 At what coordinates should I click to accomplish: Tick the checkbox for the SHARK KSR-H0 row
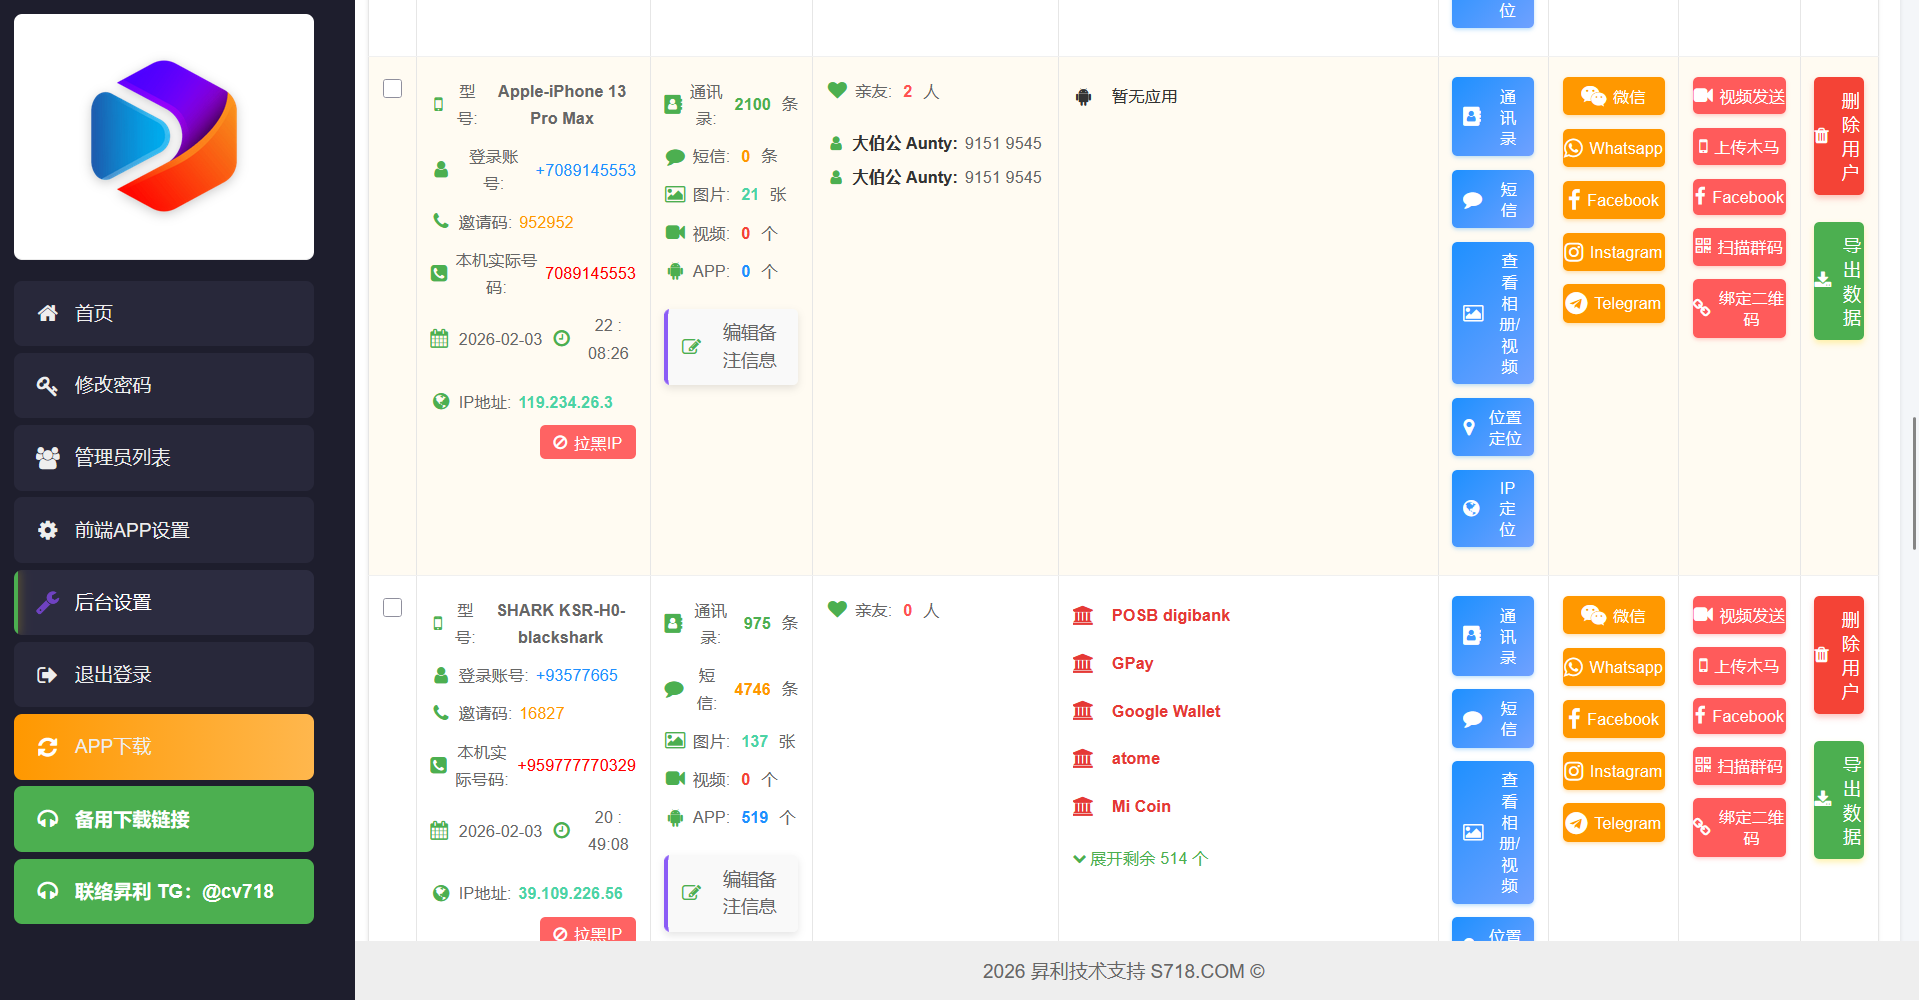point(393,608)
